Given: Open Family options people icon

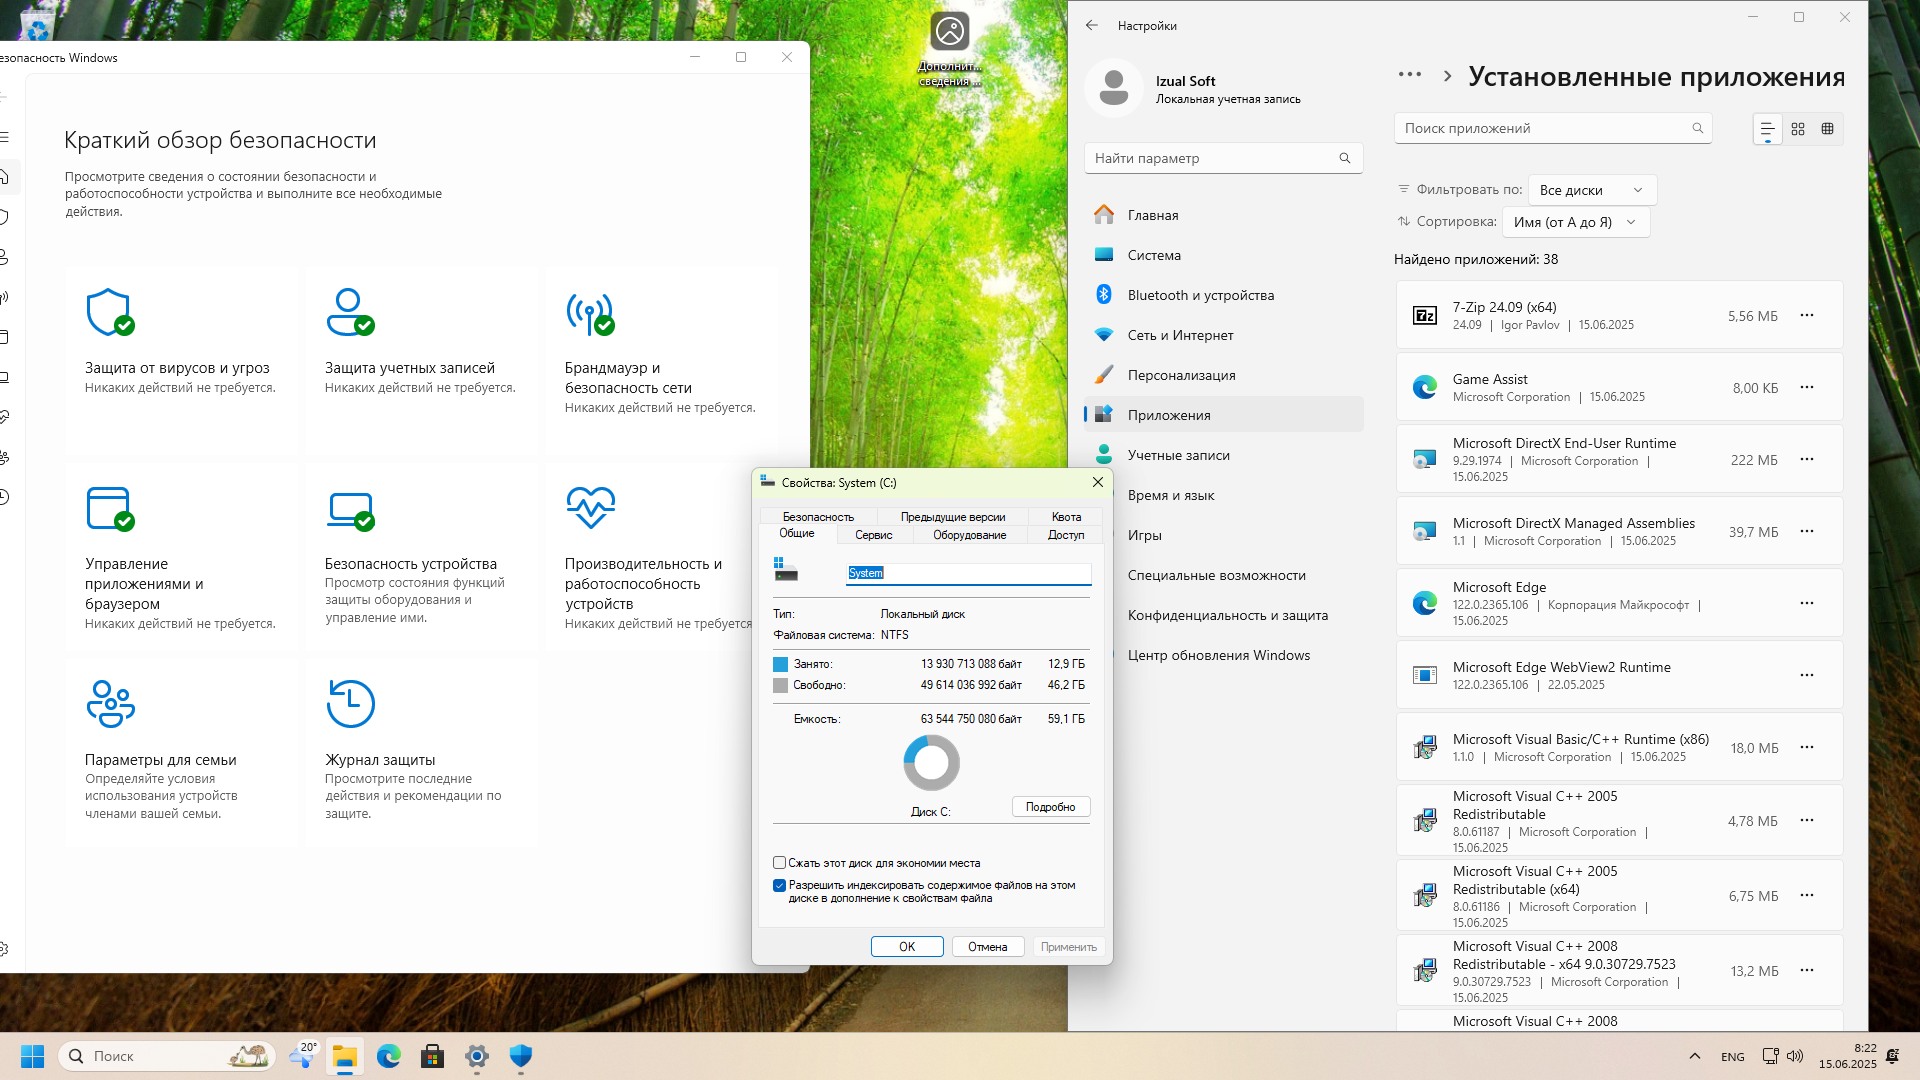Looking at the screenshot, I should (x=110, y=704).
